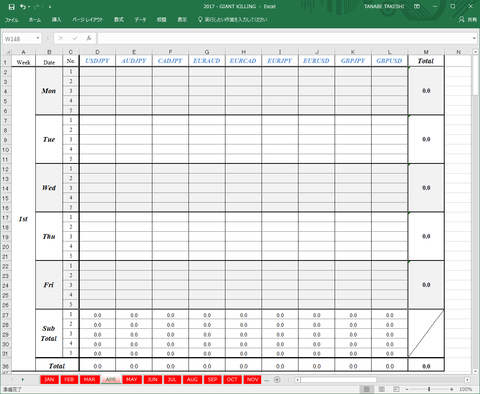
Task: Click the EURAUD header cell
Action: (207, 61)
